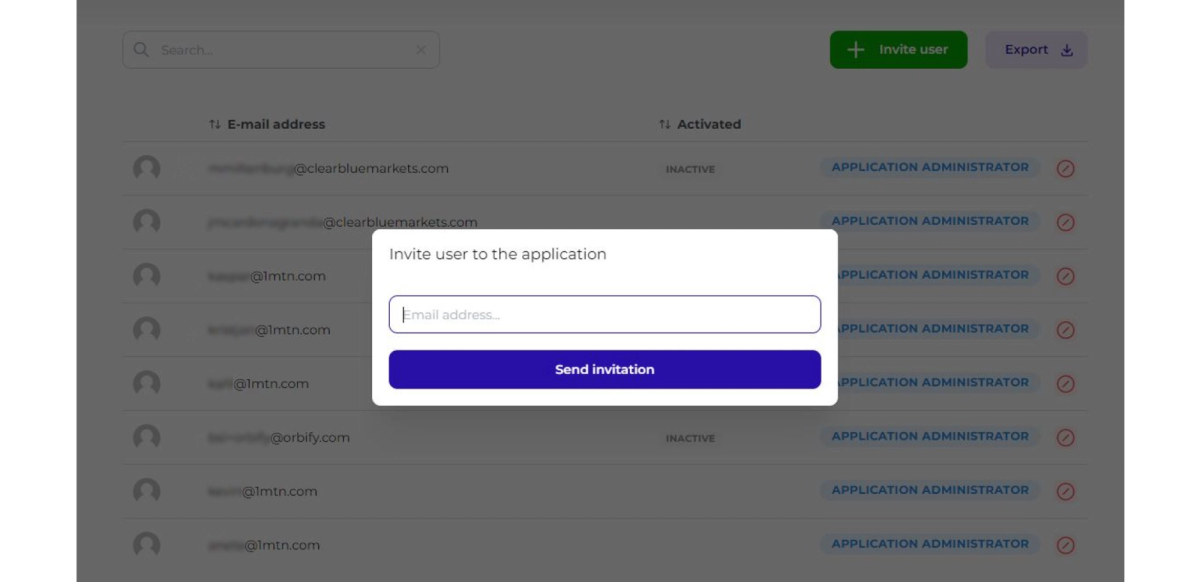Revoke access icon for first clearbluemarkets.com user
Screen dimensions: 1200x582
[x=1066, y=168]
